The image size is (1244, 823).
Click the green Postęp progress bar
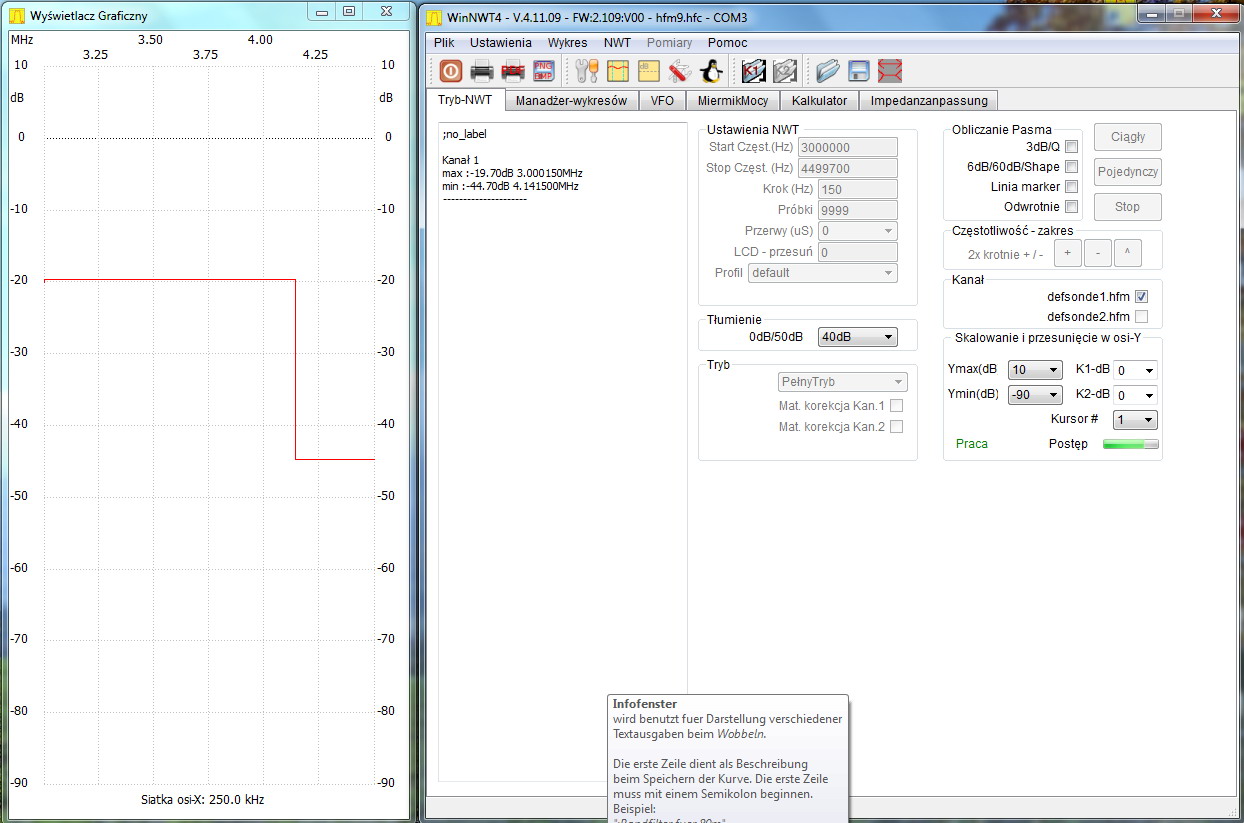1130,444
